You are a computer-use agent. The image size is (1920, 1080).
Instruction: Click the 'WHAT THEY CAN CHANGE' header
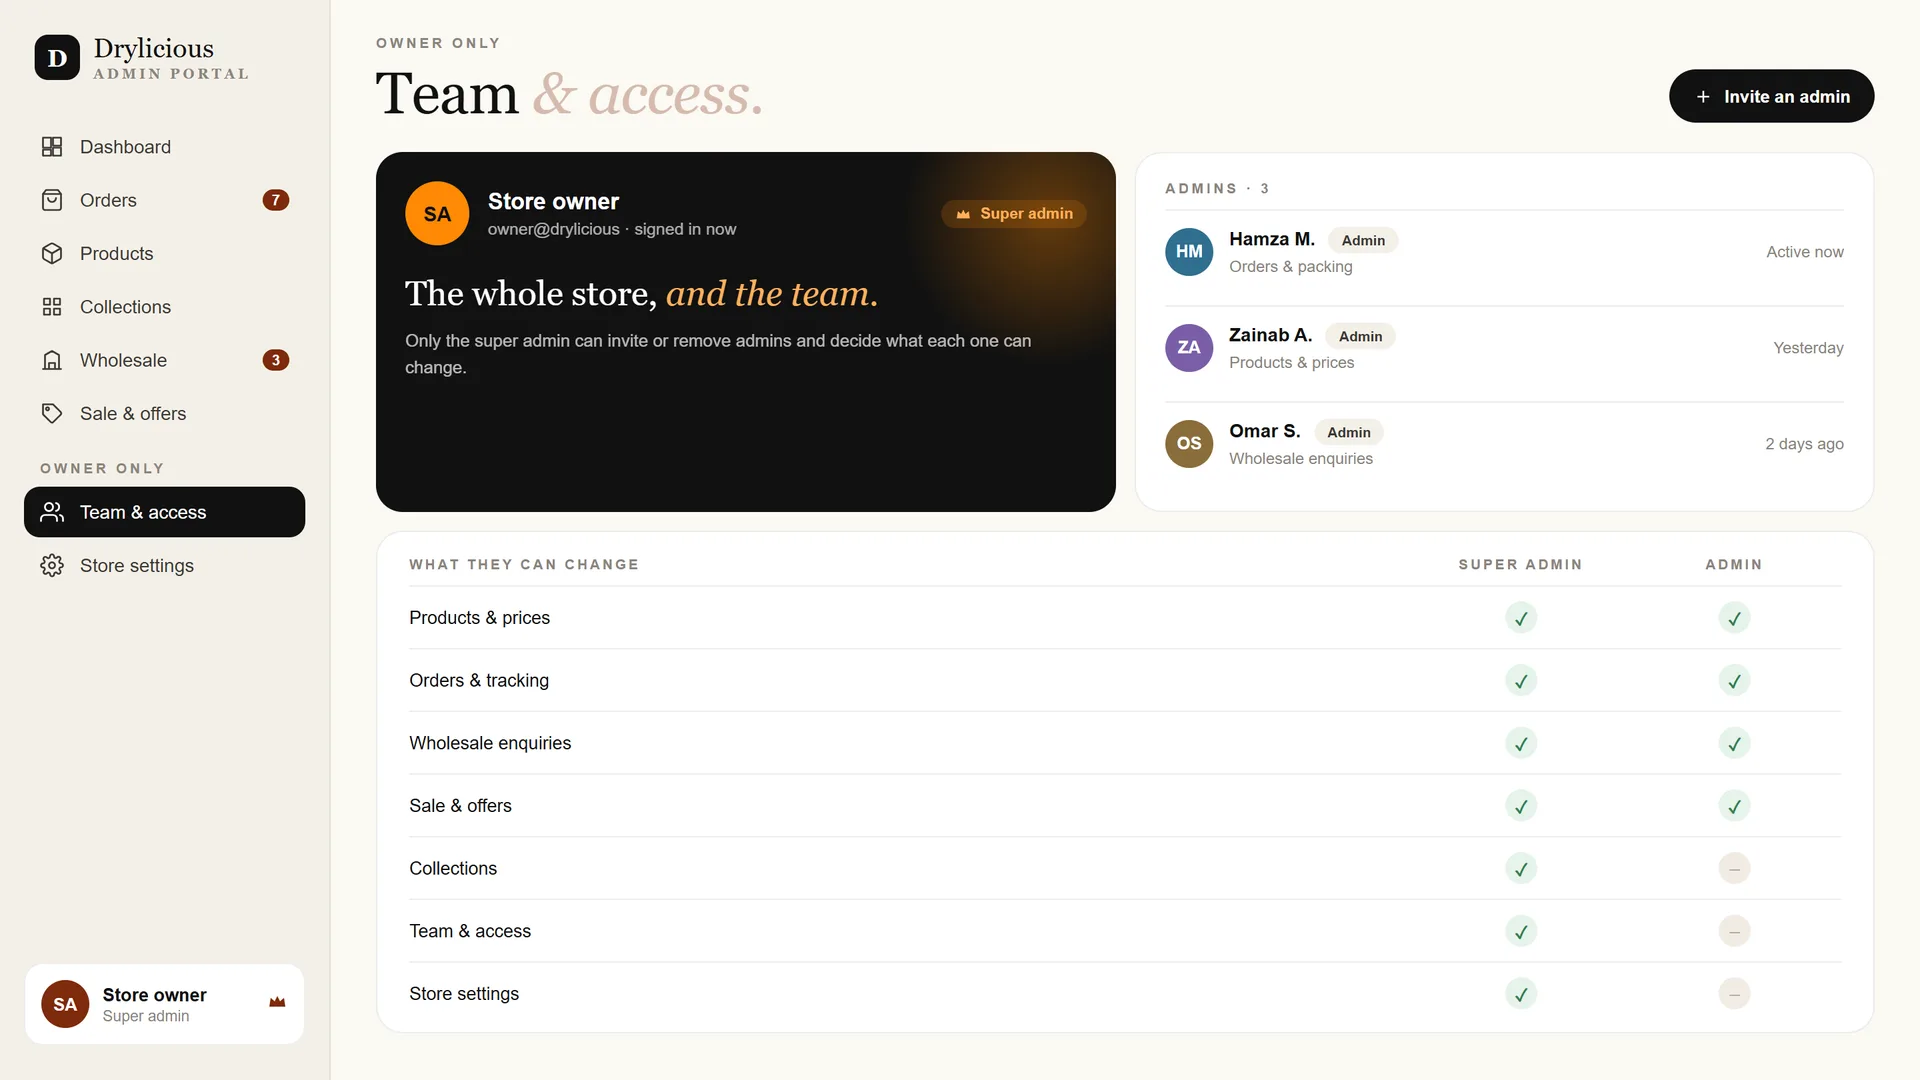(524, 564)
